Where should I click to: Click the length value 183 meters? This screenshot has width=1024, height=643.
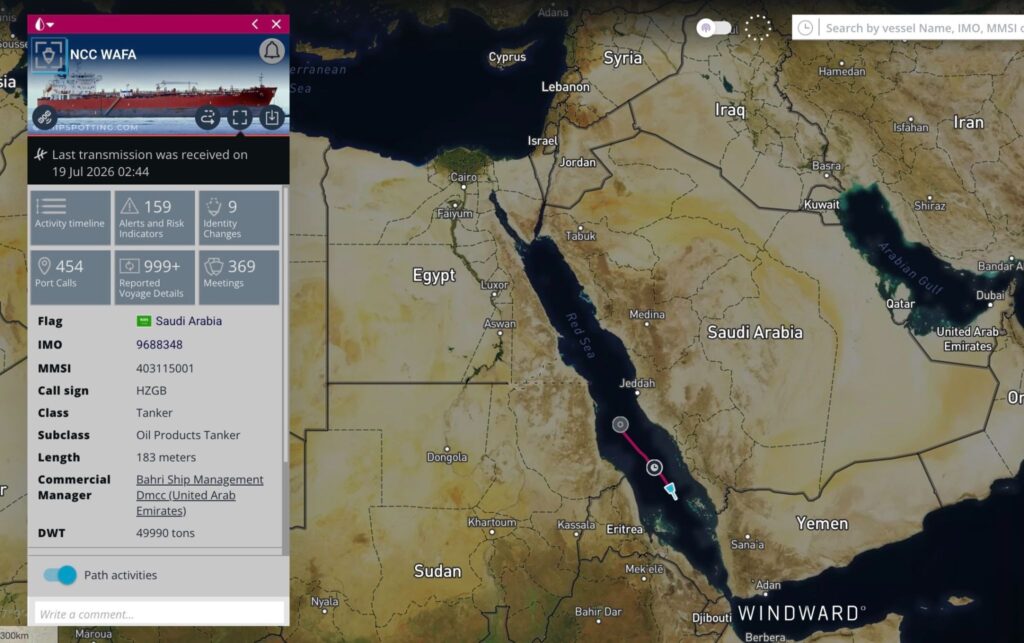(166, 457)
